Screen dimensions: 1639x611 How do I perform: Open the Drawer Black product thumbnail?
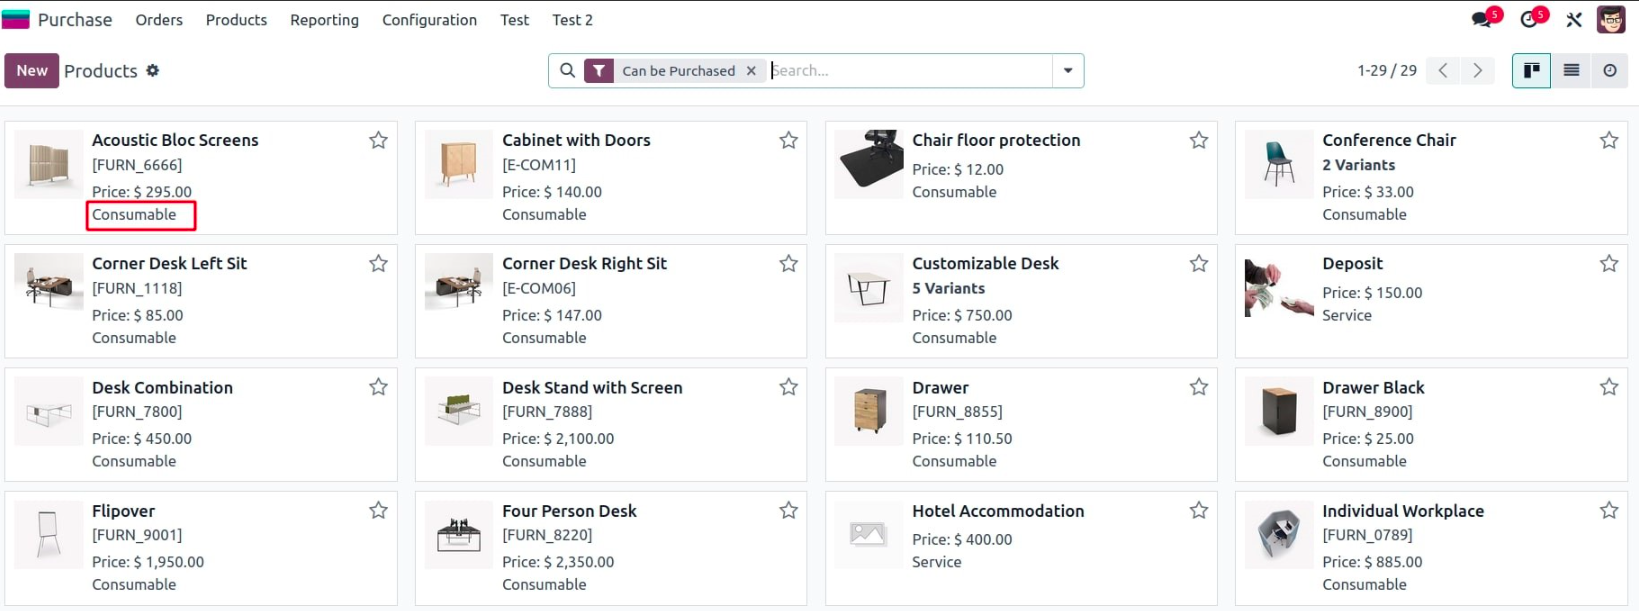point(1279,411)
